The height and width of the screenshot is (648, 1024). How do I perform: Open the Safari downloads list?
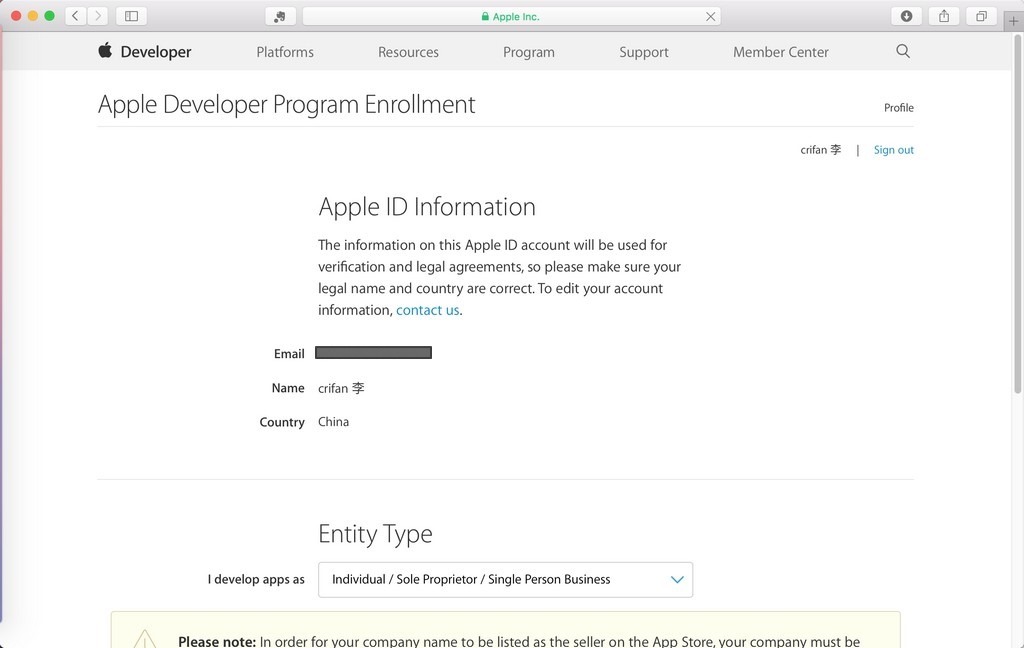(x=906, y=16)
